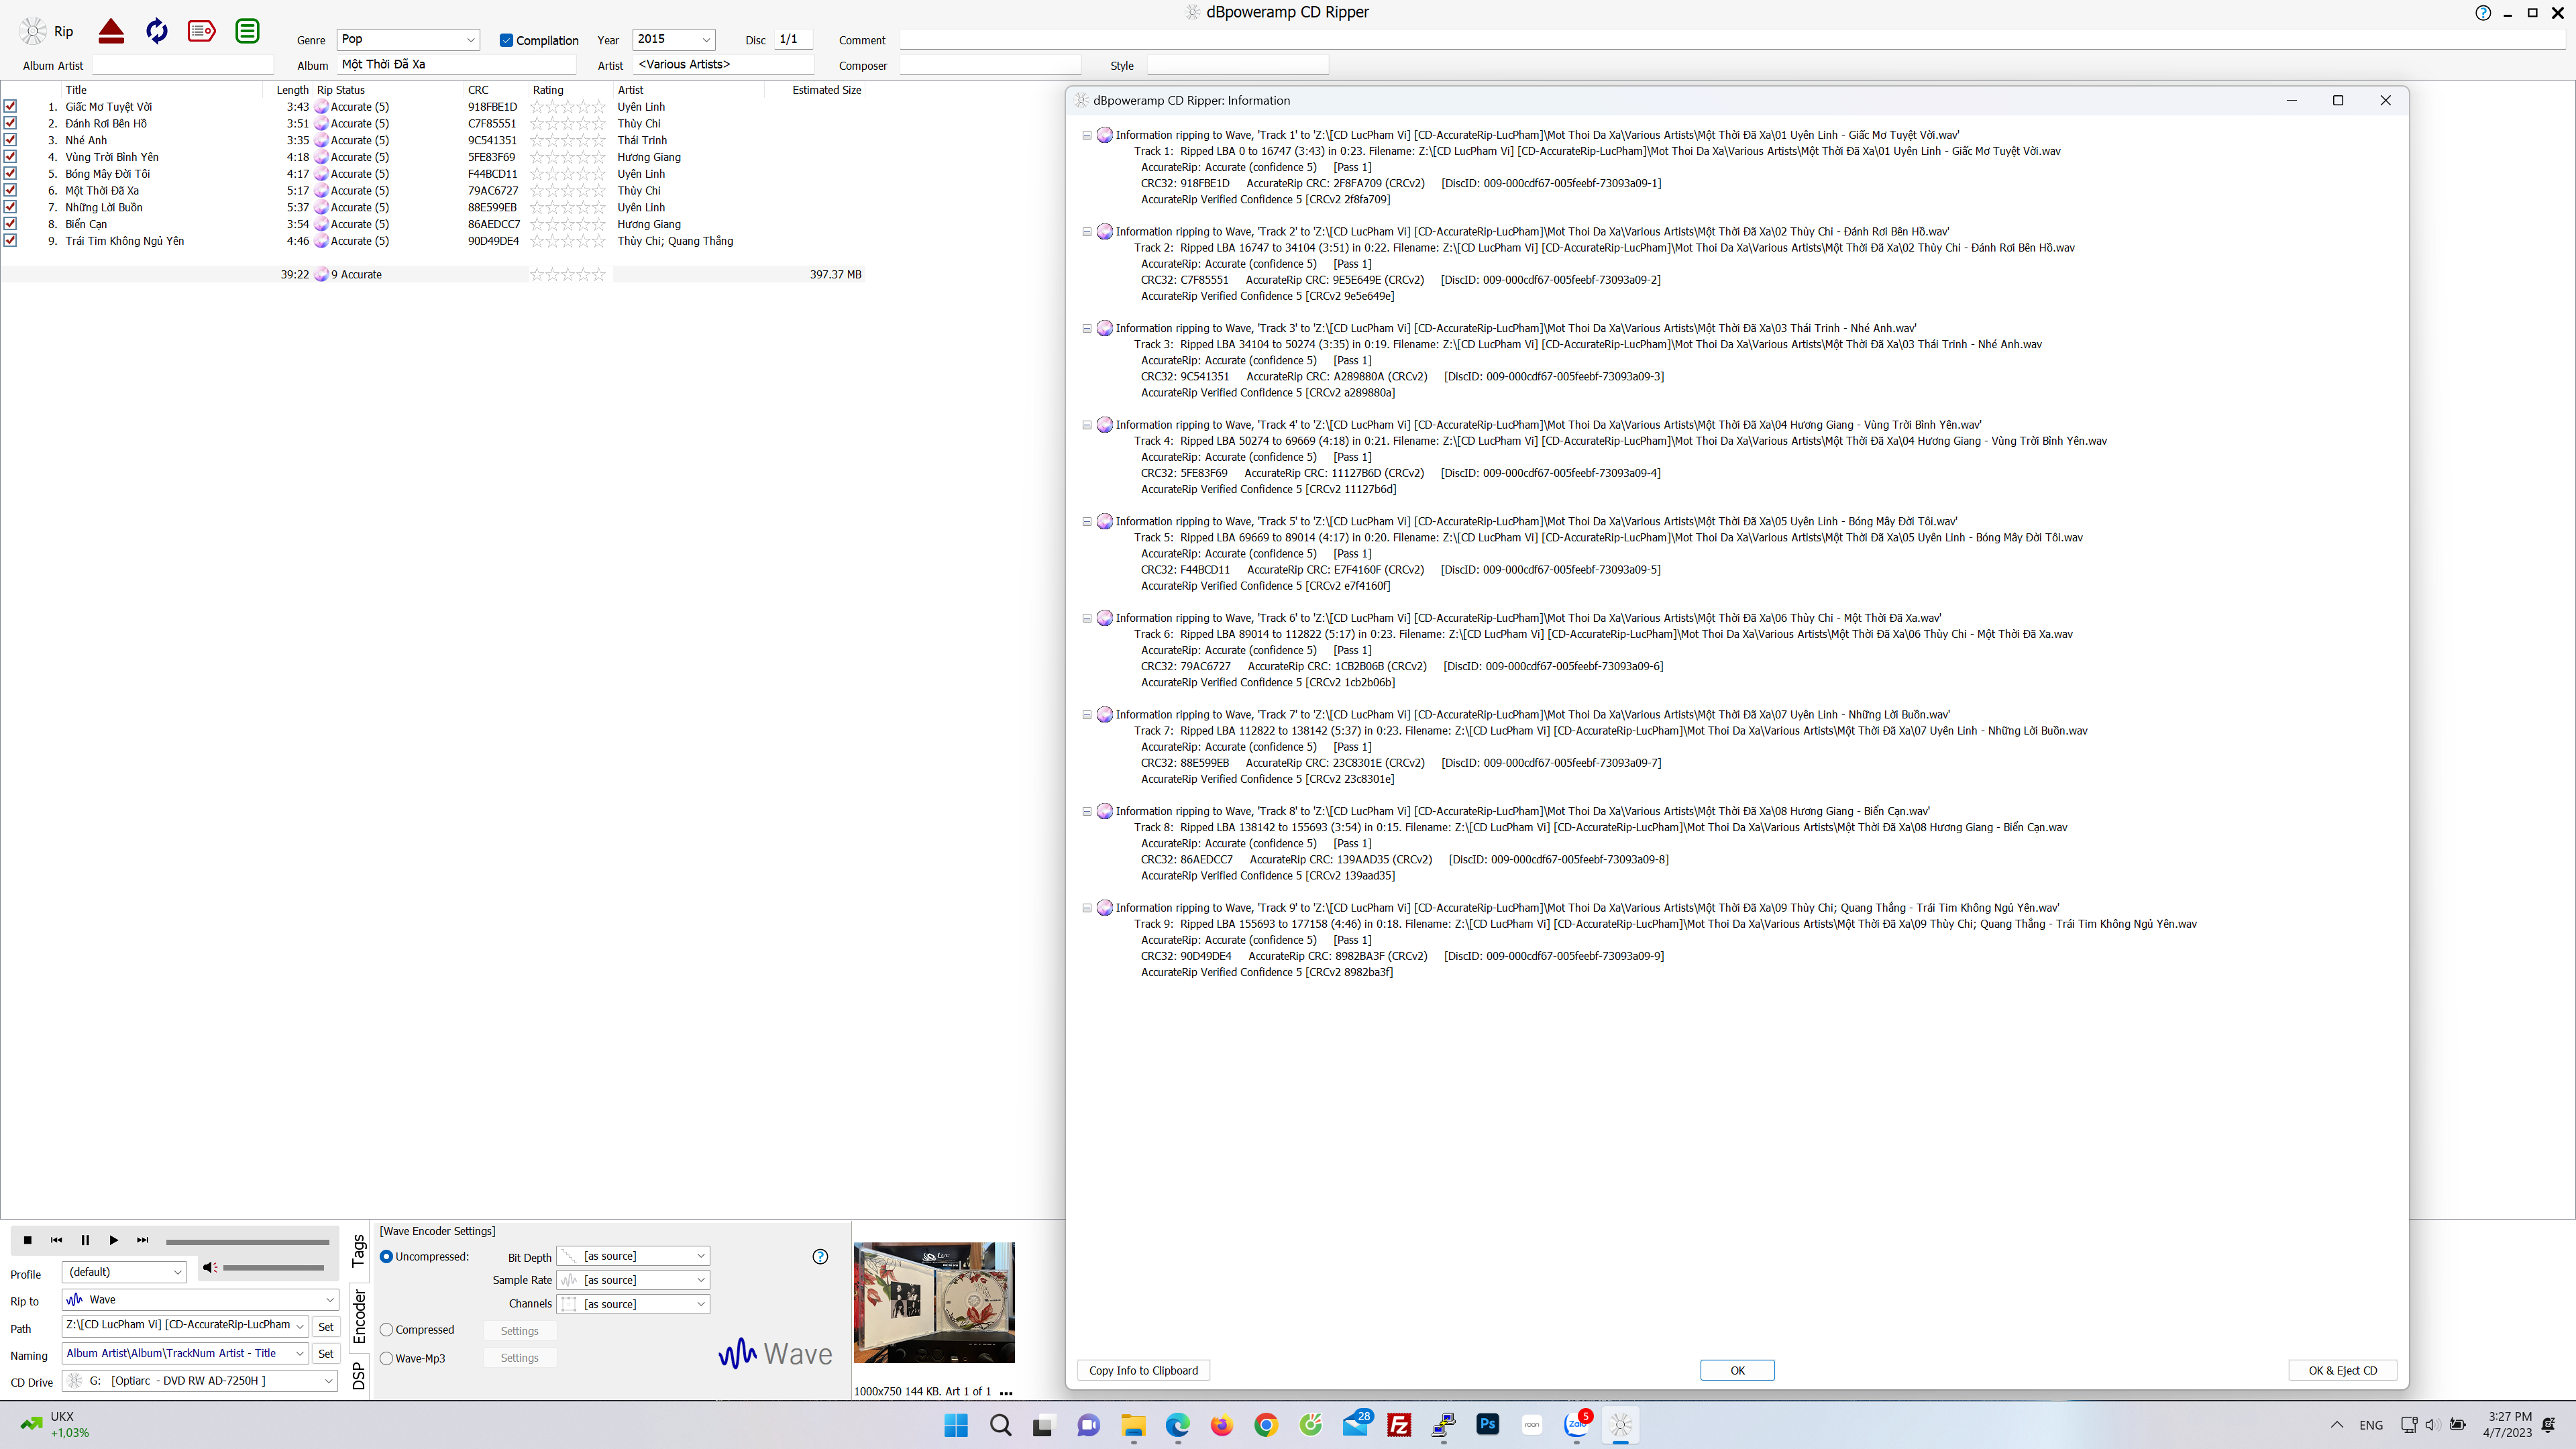Viewport: 2576px width, 1449px height.
Task: Uncheck track 7 Những Lời Buồn
Action: point(10,207)
